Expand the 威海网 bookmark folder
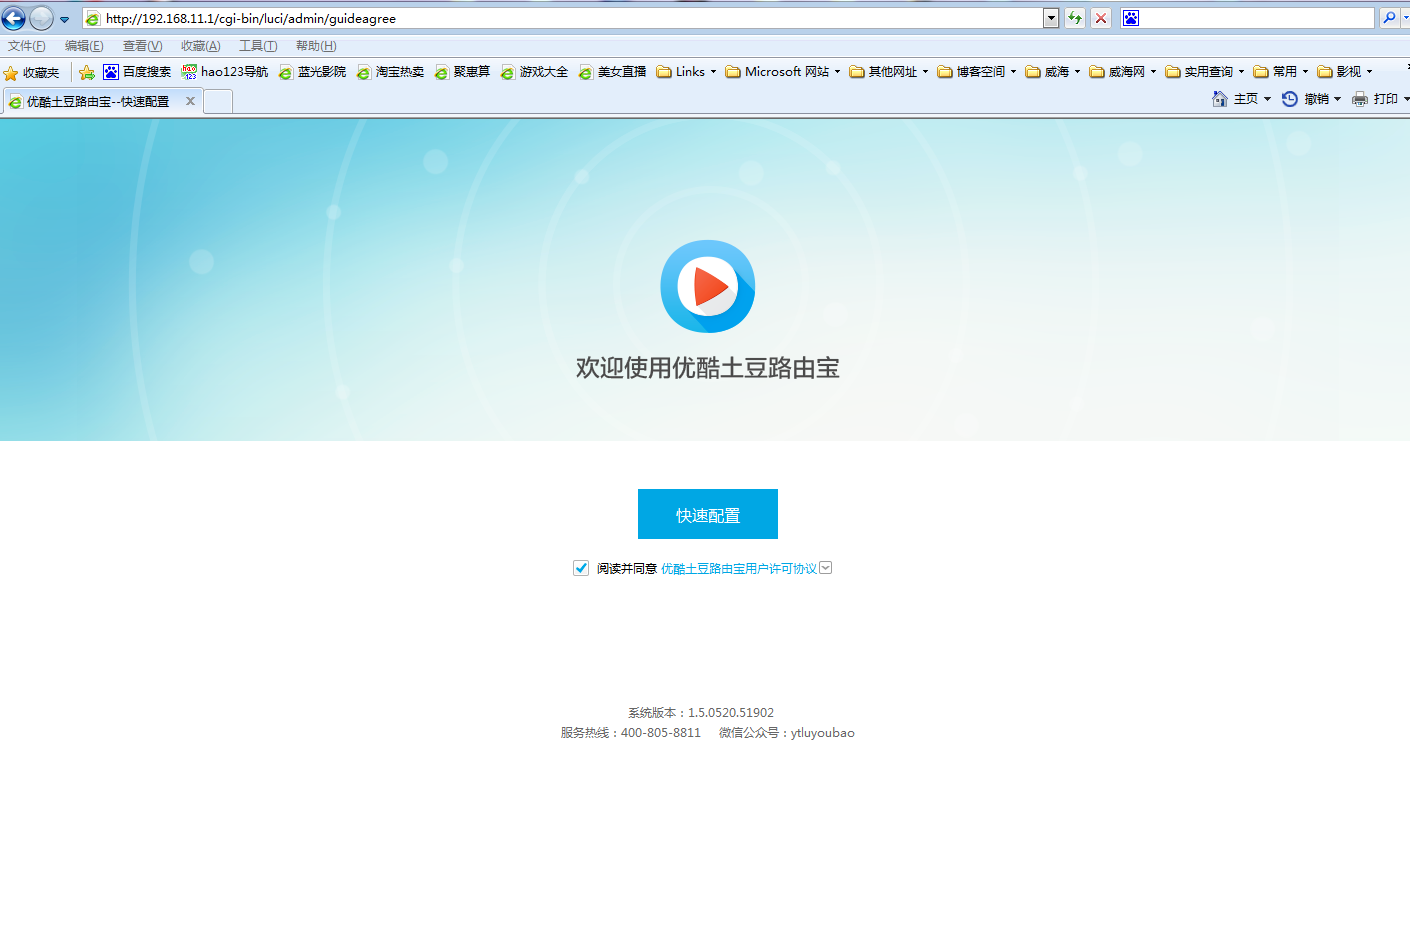 point(1123,72)
